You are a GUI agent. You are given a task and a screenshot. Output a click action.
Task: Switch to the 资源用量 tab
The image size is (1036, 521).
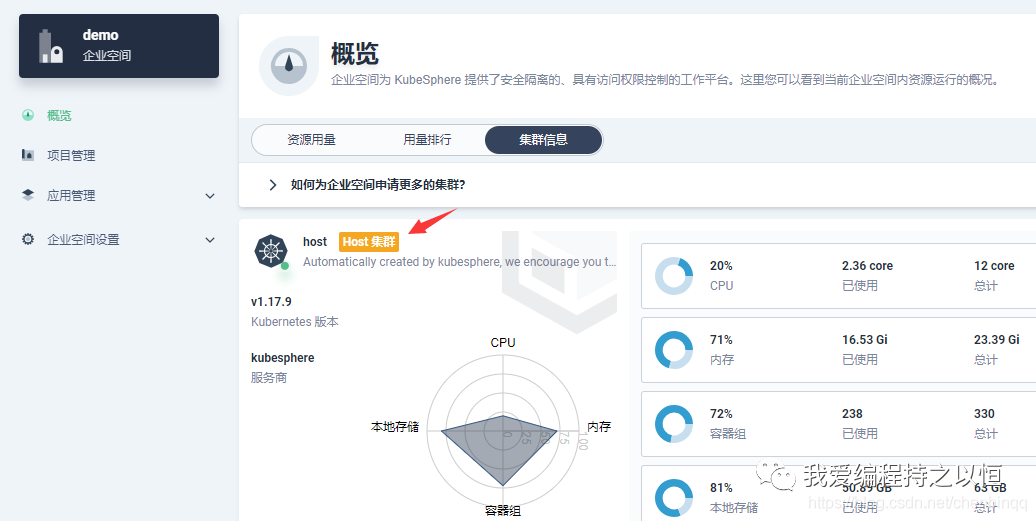point(311,140)
